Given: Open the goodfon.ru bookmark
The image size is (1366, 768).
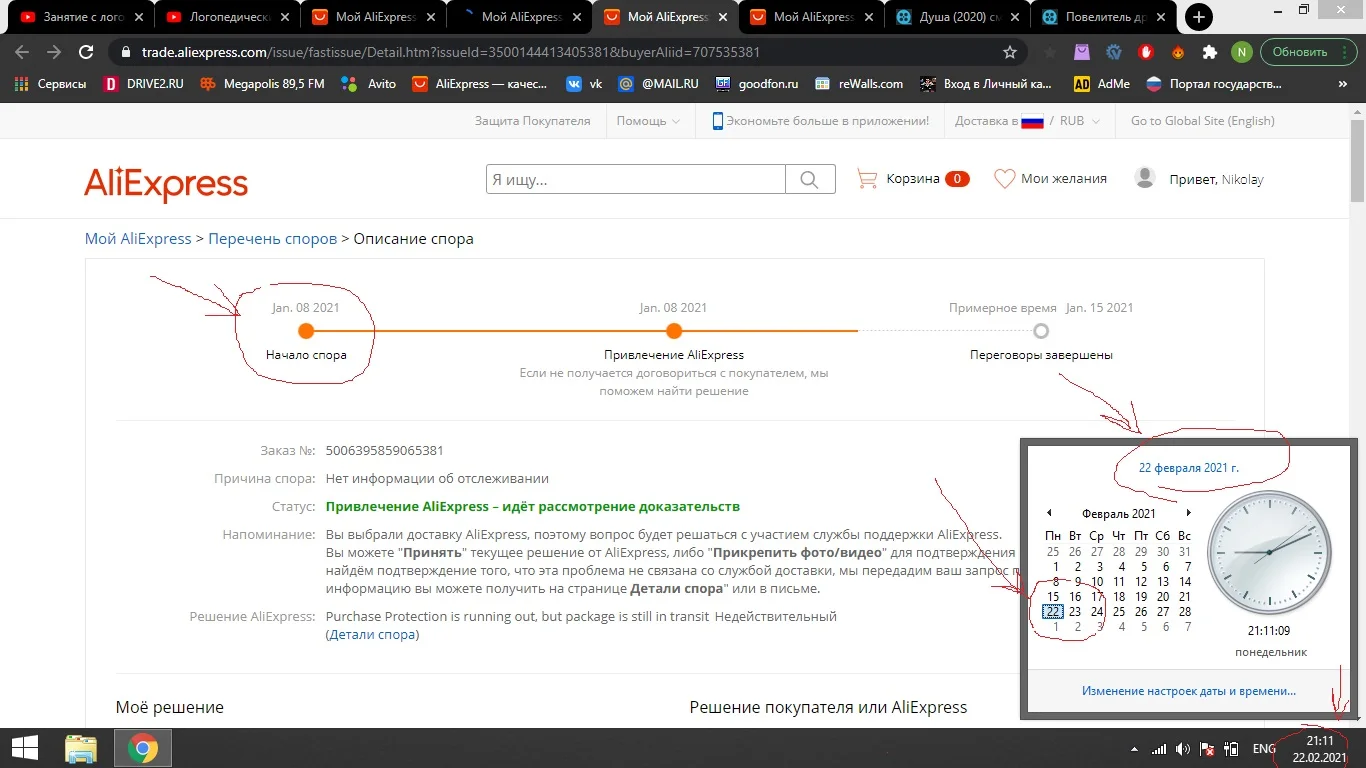Looking at the screenshot, I should click(x=757, y=84).
